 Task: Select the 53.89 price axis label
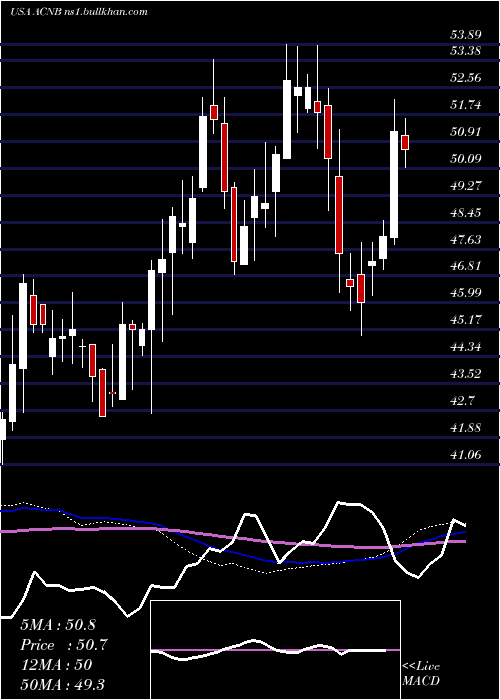[x=465, y=36]
